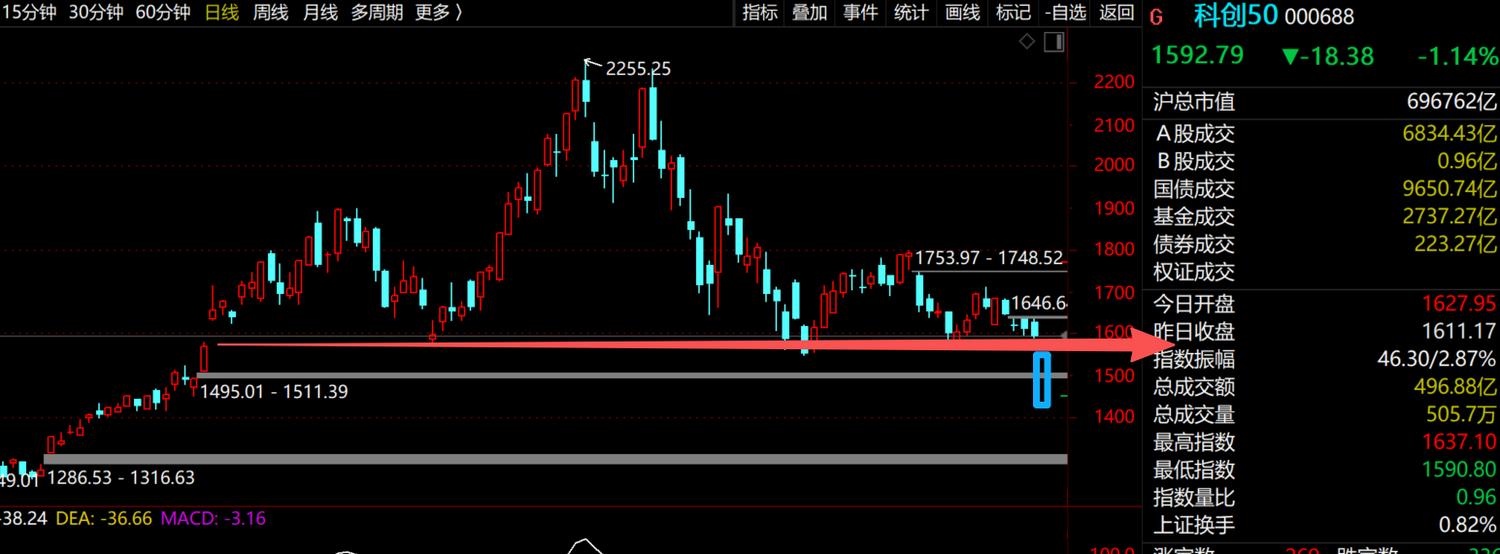Viewport: 1500px width, 554px height.
Task: Open the 统计 statistics button
Action: tap(910, 12)
